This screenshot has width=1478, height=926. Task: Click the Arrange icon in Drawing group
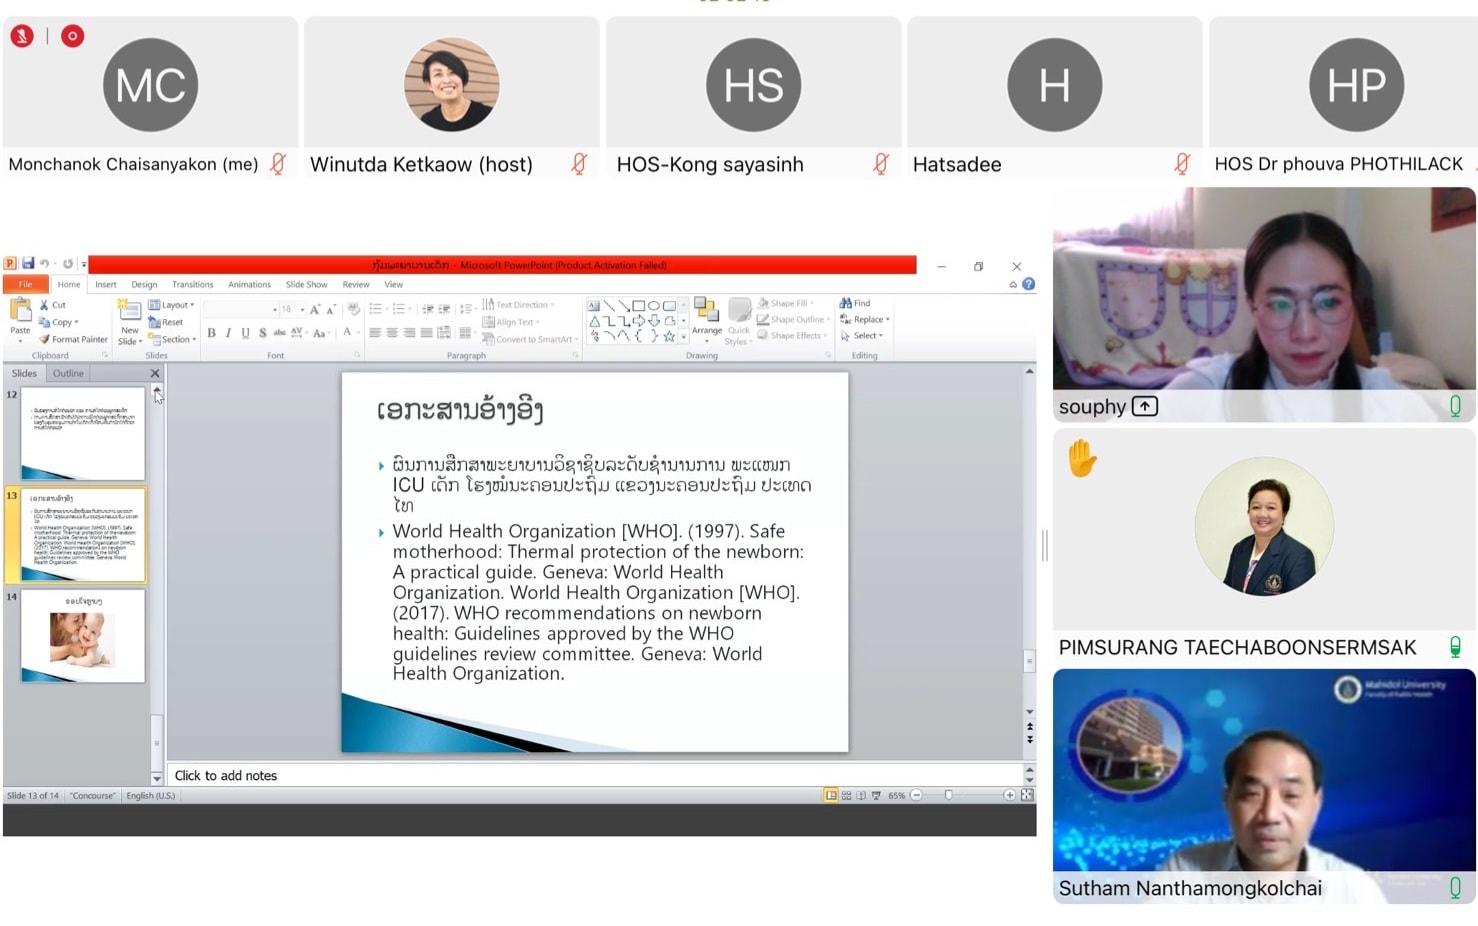[x=706, y=310]
